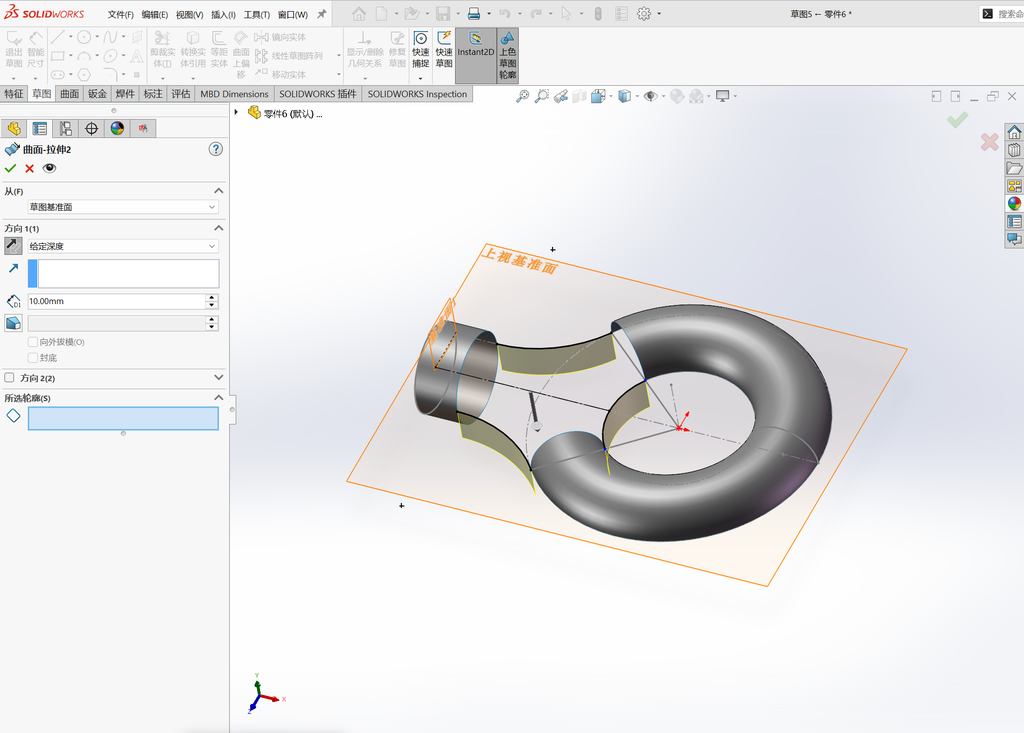The width and height of the screenshot is (1024, 733).
Task: Open the DimXpertManager crosshair tab icon
Action: [x=91, y=129]
